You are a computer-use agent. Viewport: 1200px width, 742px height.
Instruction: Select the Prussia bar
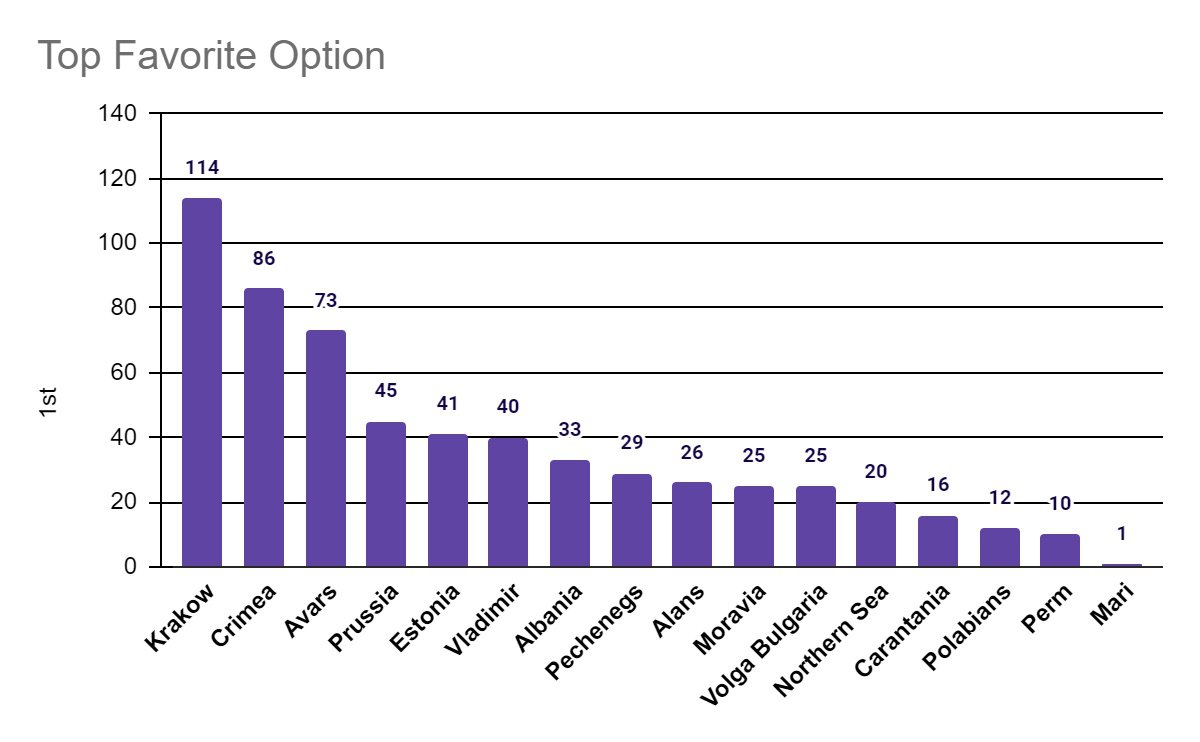[x=386, y=494]
